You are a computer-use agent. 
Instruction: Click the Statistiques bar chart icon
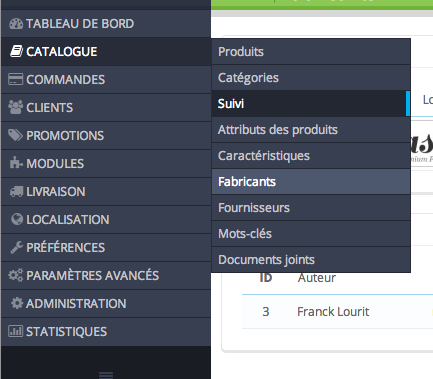click(x=15, y=331)
